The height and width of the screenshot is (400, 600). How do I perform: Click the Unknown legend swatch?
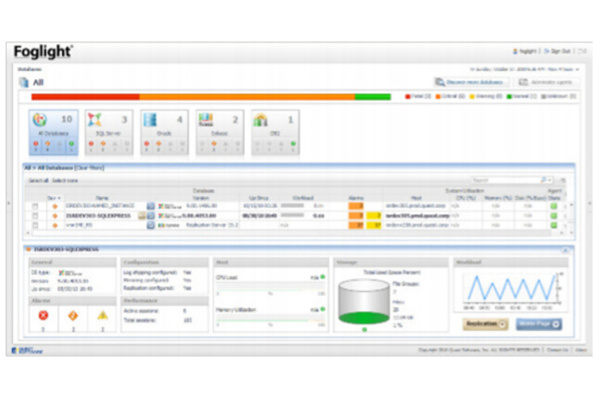(544, 96)
